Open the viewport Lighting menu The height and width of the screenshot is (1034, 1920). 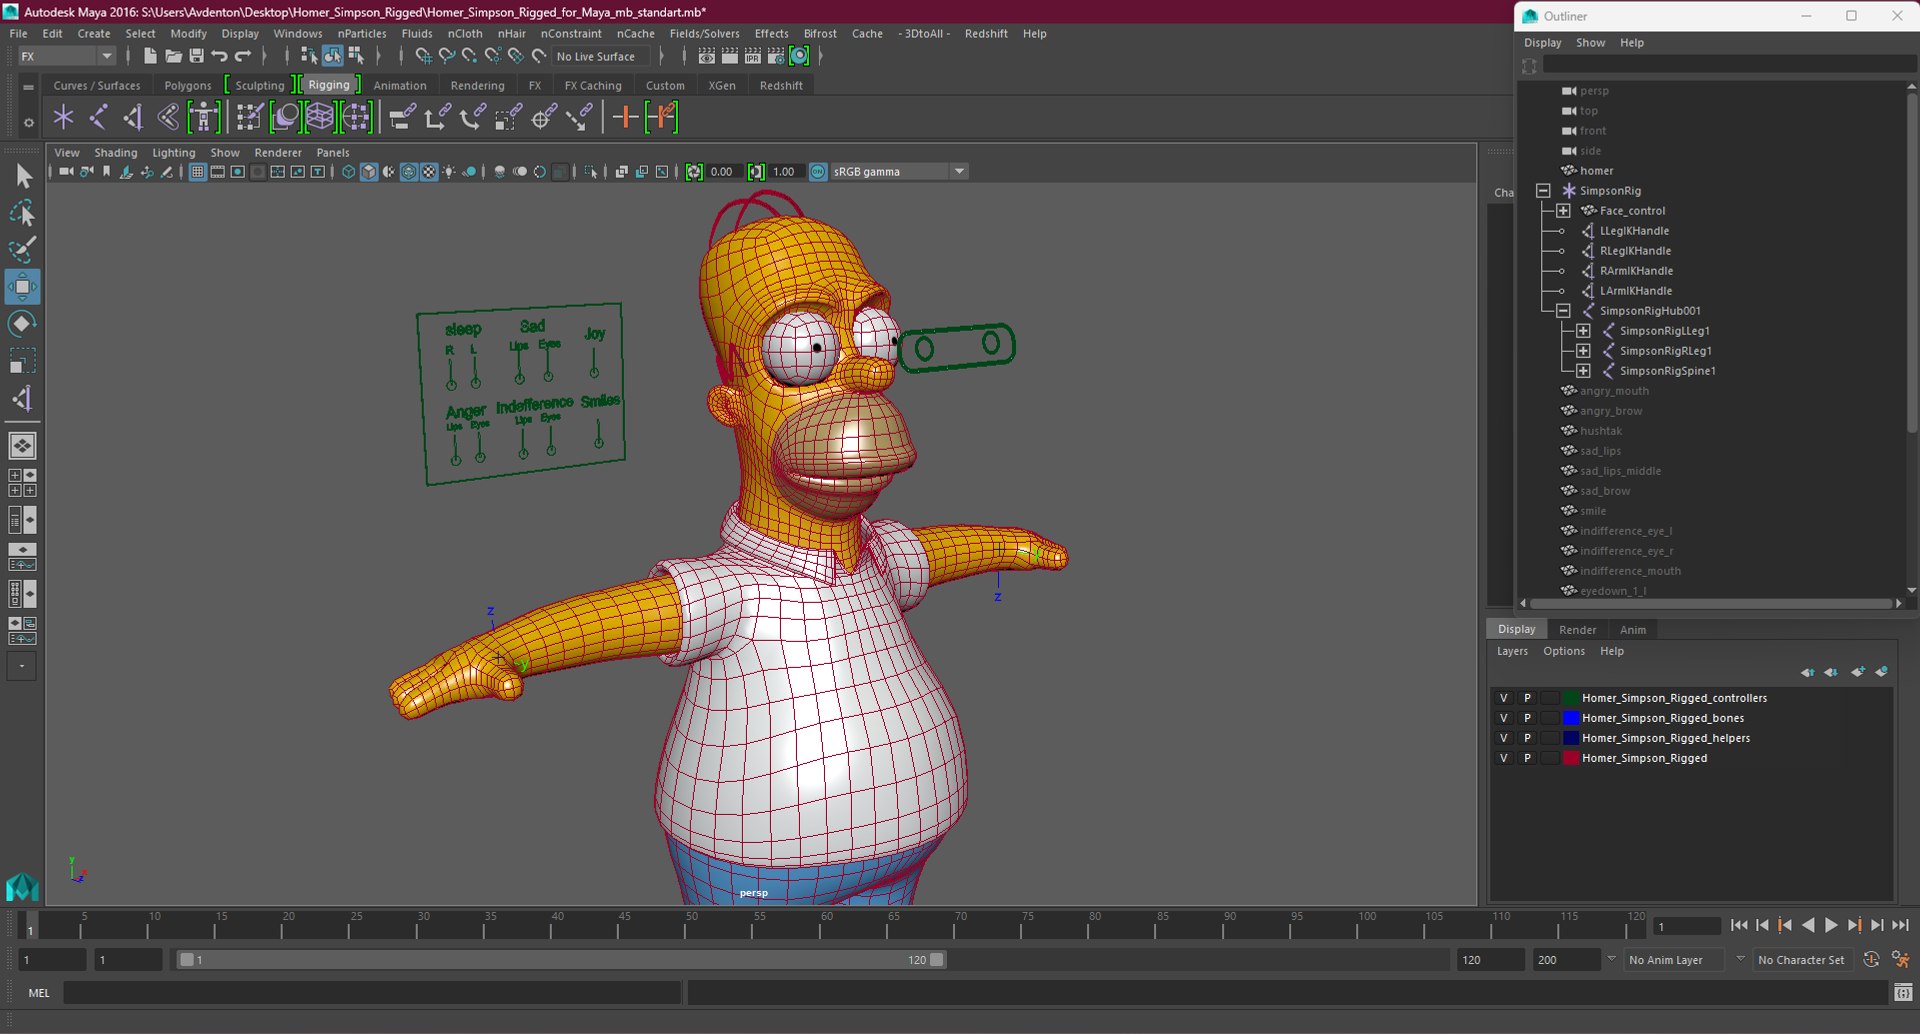[173, 152]
